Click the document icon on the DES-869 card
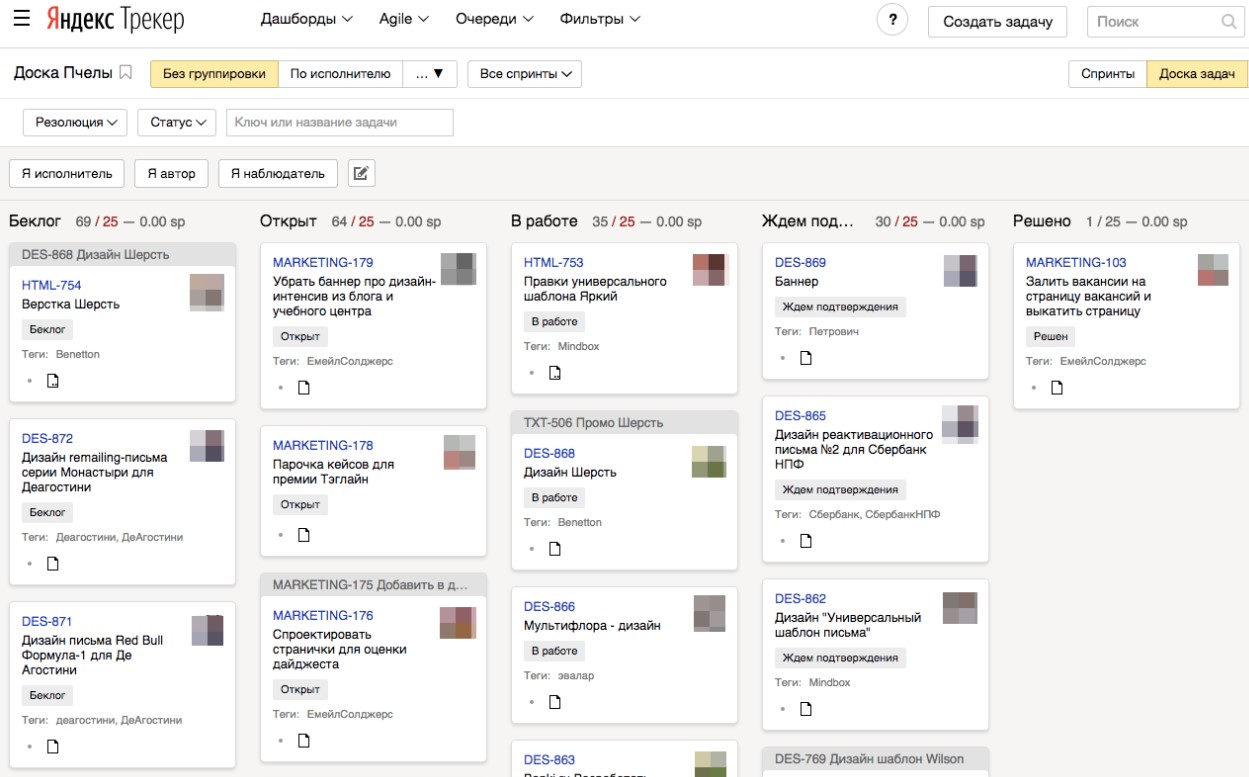 [x=806, y=358]
